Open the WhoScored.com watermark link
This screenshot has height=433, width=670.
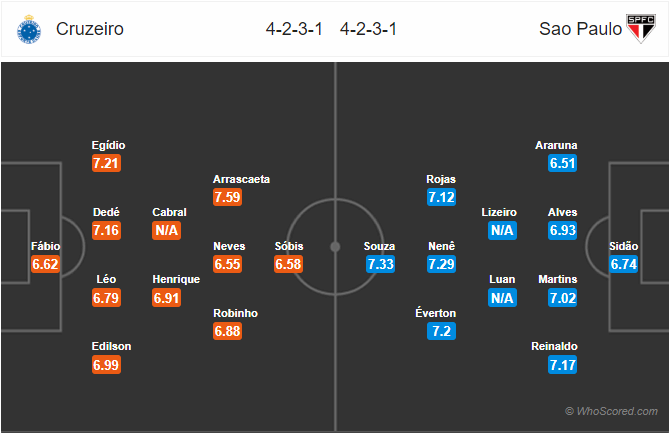click(x=611, y=411)
